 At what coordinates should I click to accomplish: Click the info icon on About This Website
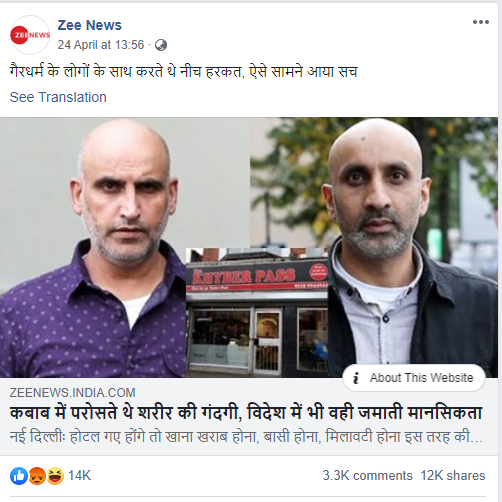356,378
